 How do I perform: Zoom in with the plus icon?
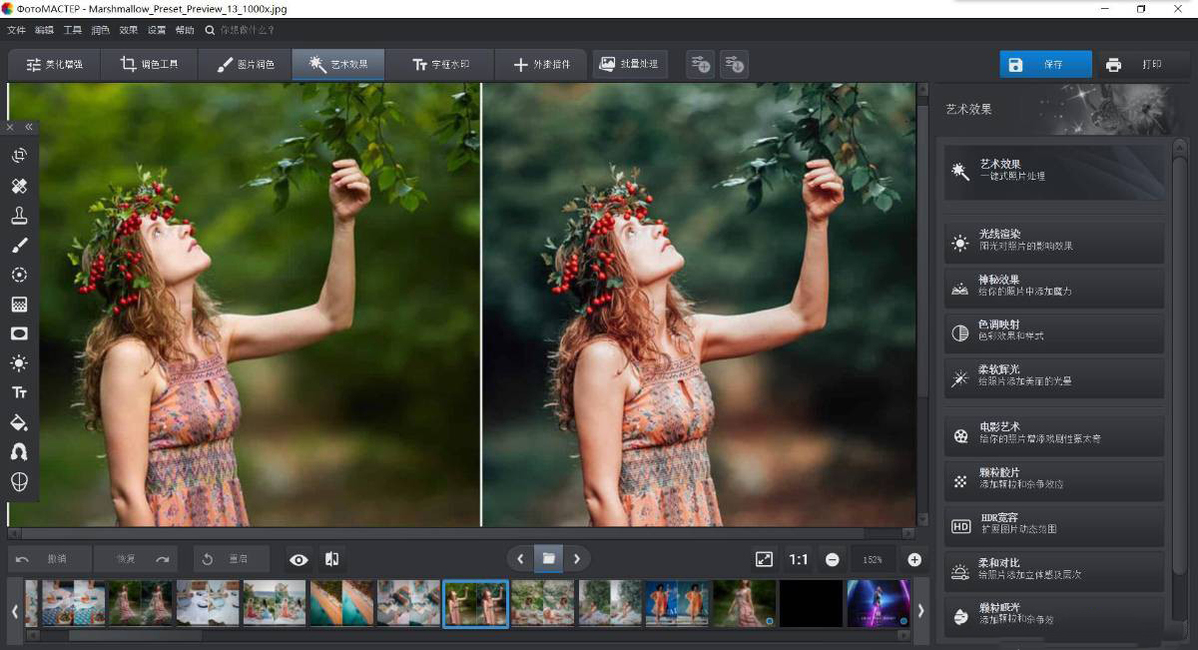tap(914, 560)
